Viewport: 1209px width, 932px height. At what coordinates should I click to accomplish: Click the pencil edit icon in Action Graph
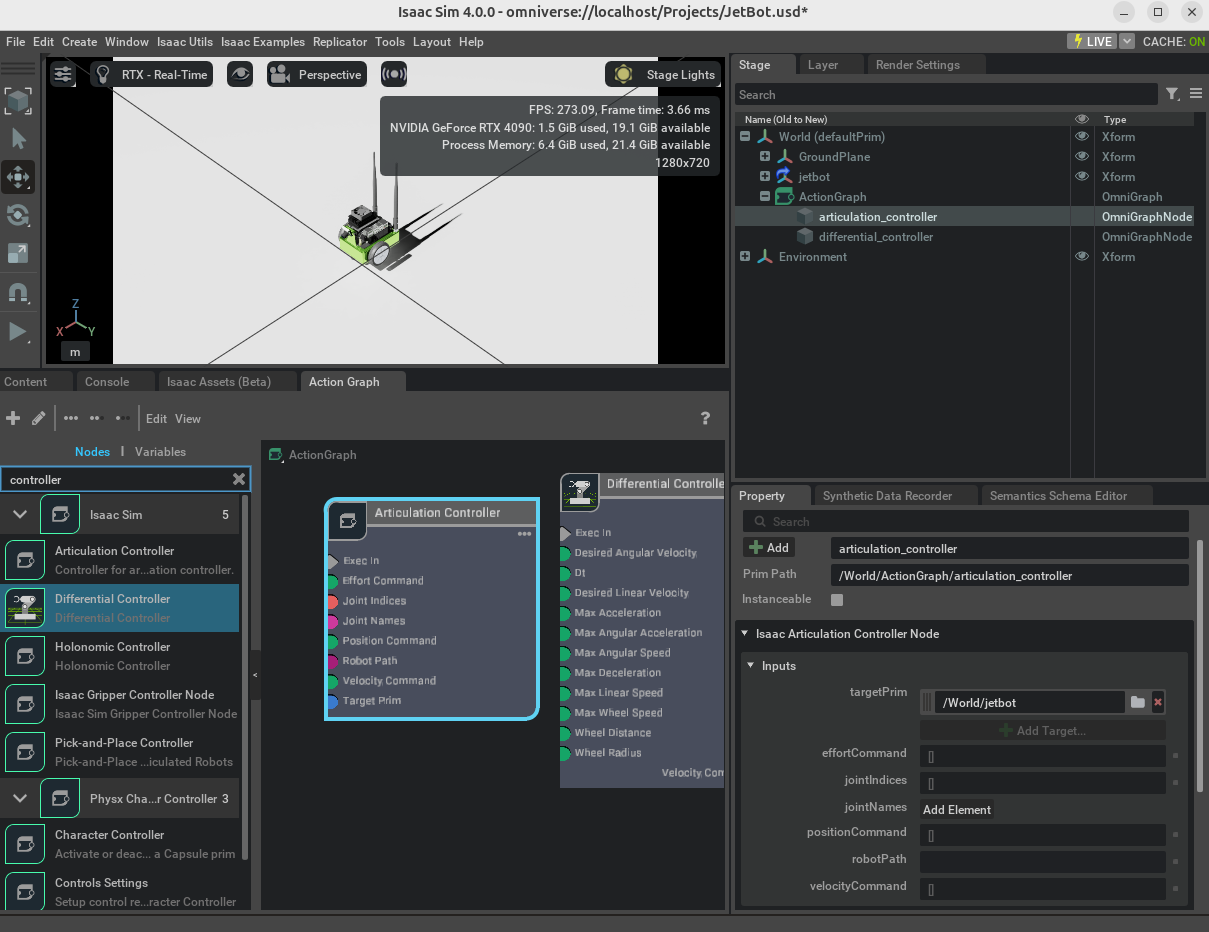coord(38,418)
